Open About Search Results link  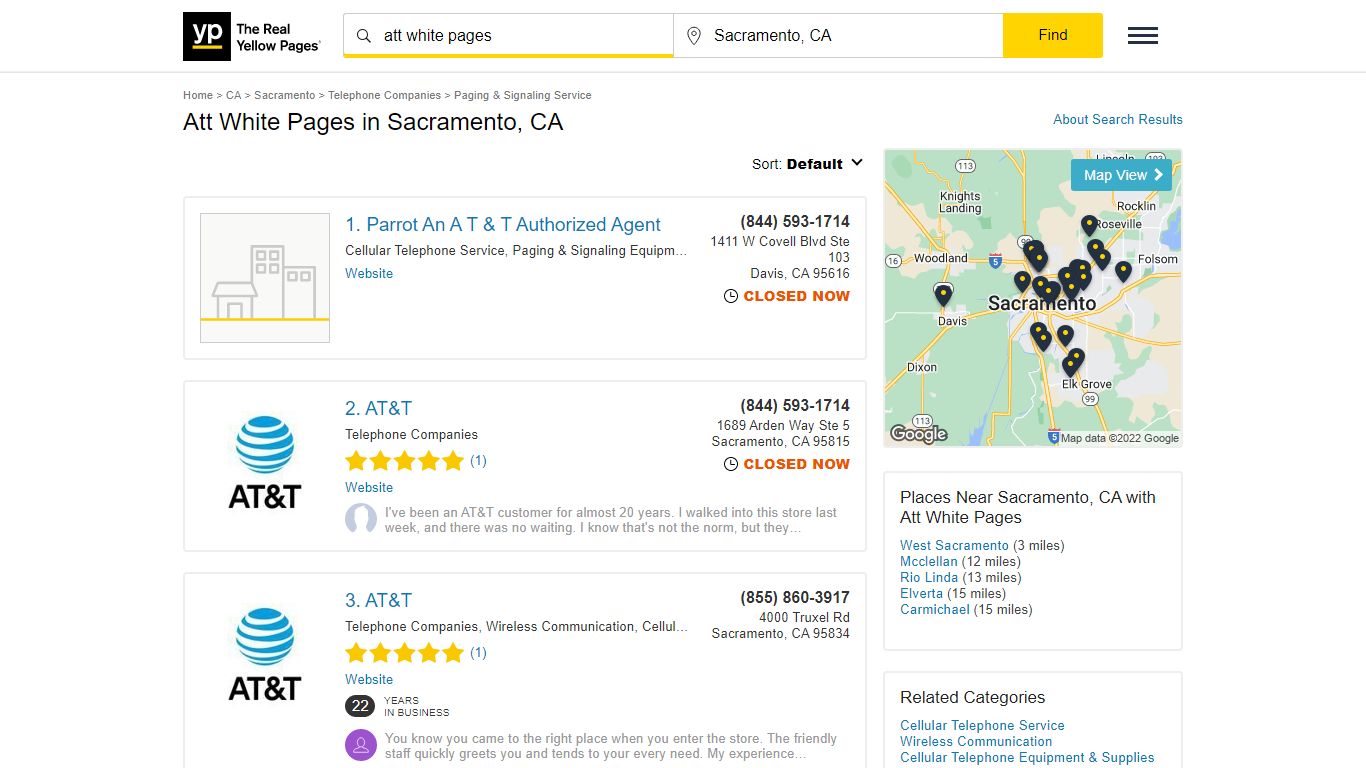coord(1118,119)
